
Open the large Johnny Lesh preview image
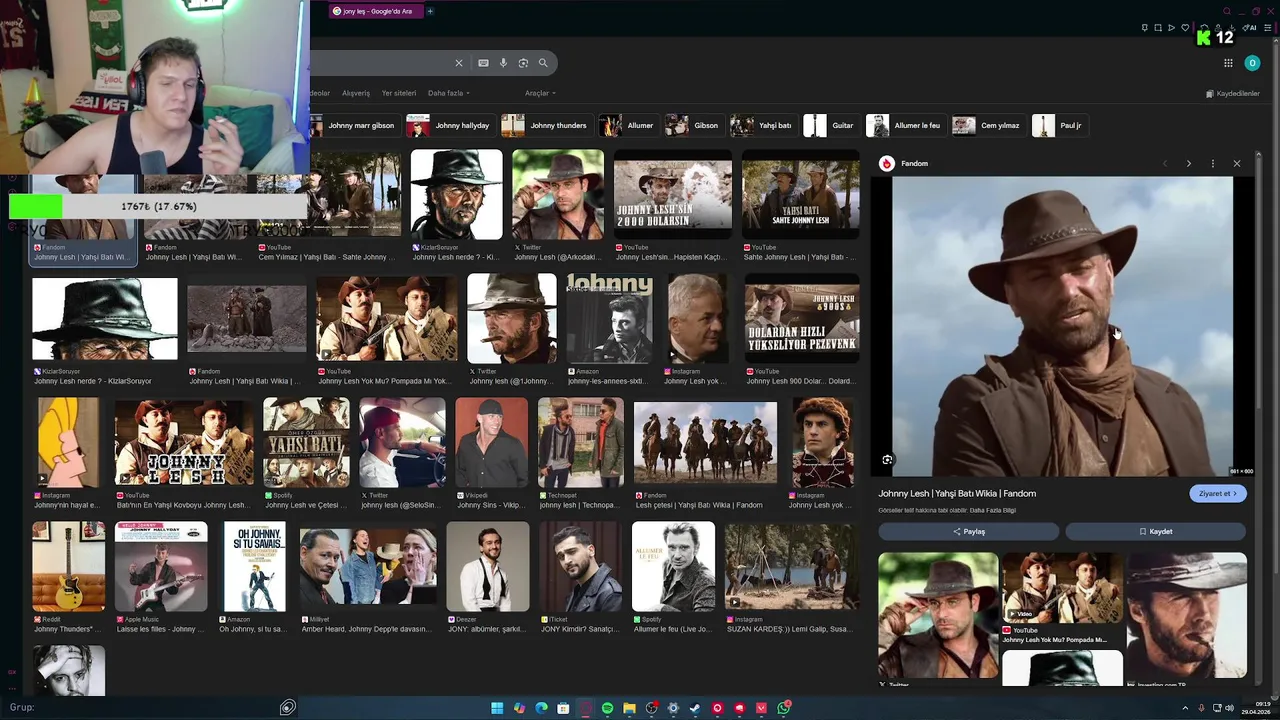1062,326
